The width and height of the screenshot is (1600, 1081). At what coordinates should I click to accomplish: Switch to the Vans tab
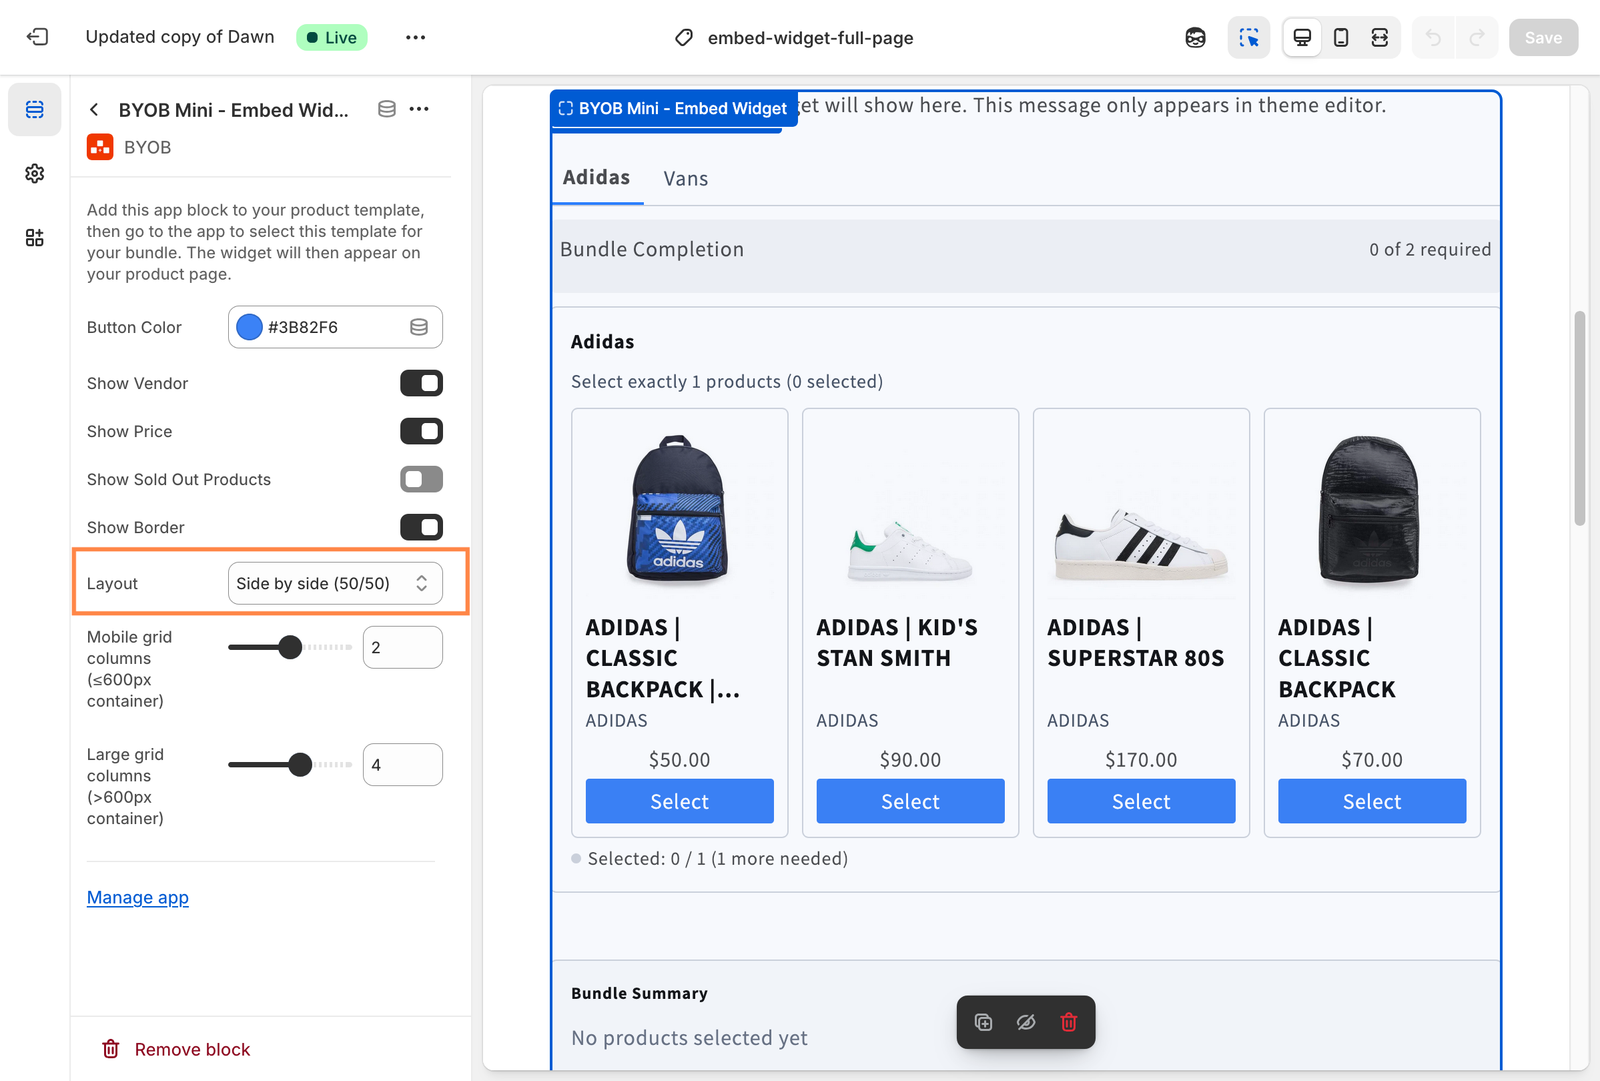[x=685, y=179]
